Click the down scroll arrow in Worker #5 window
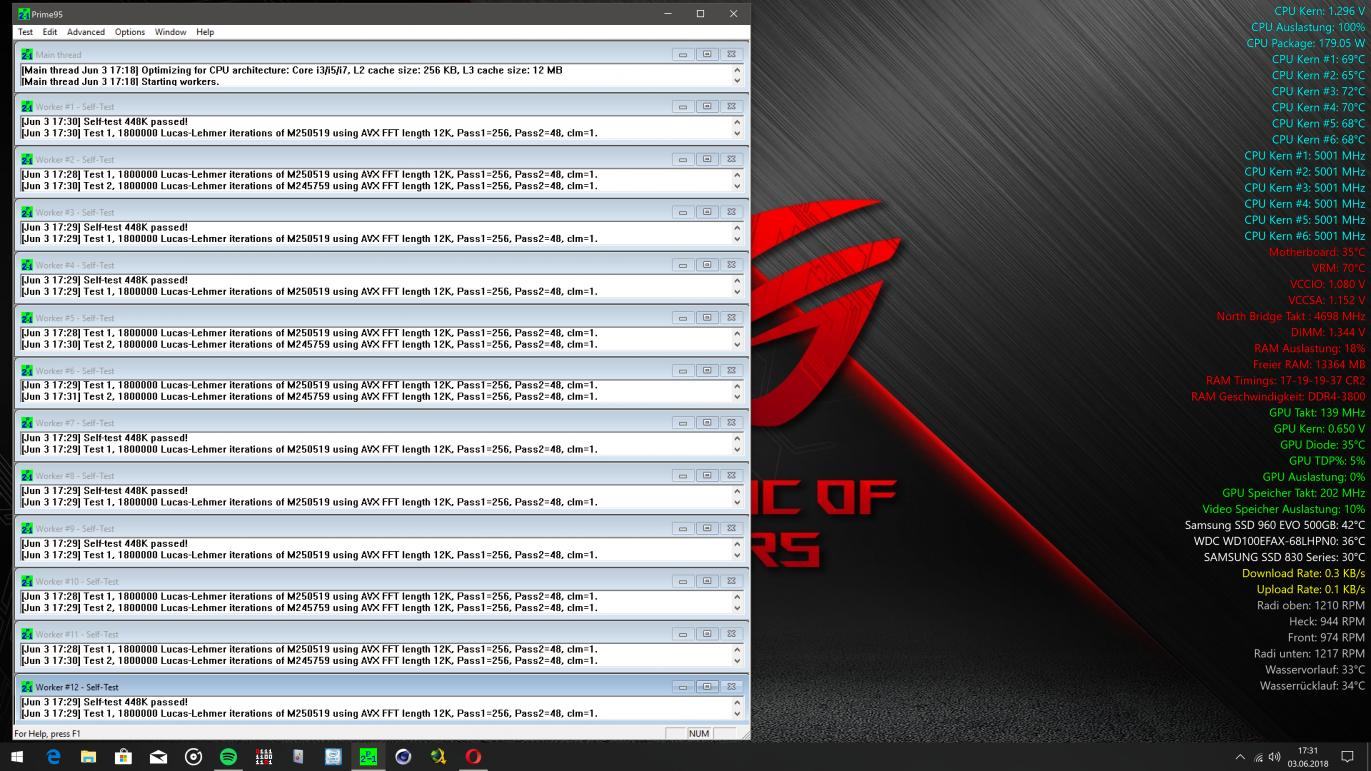1371x771 pixels. tap(737, 344)
